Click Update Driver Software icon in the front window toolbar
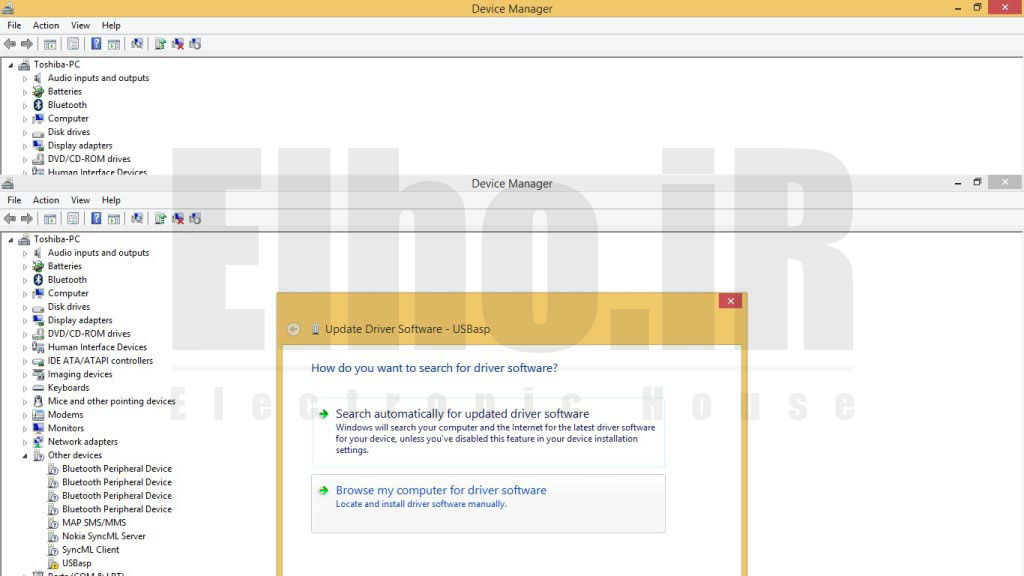Image resolution: width=1024 pixels, height=576 pixels. (160, 219)
